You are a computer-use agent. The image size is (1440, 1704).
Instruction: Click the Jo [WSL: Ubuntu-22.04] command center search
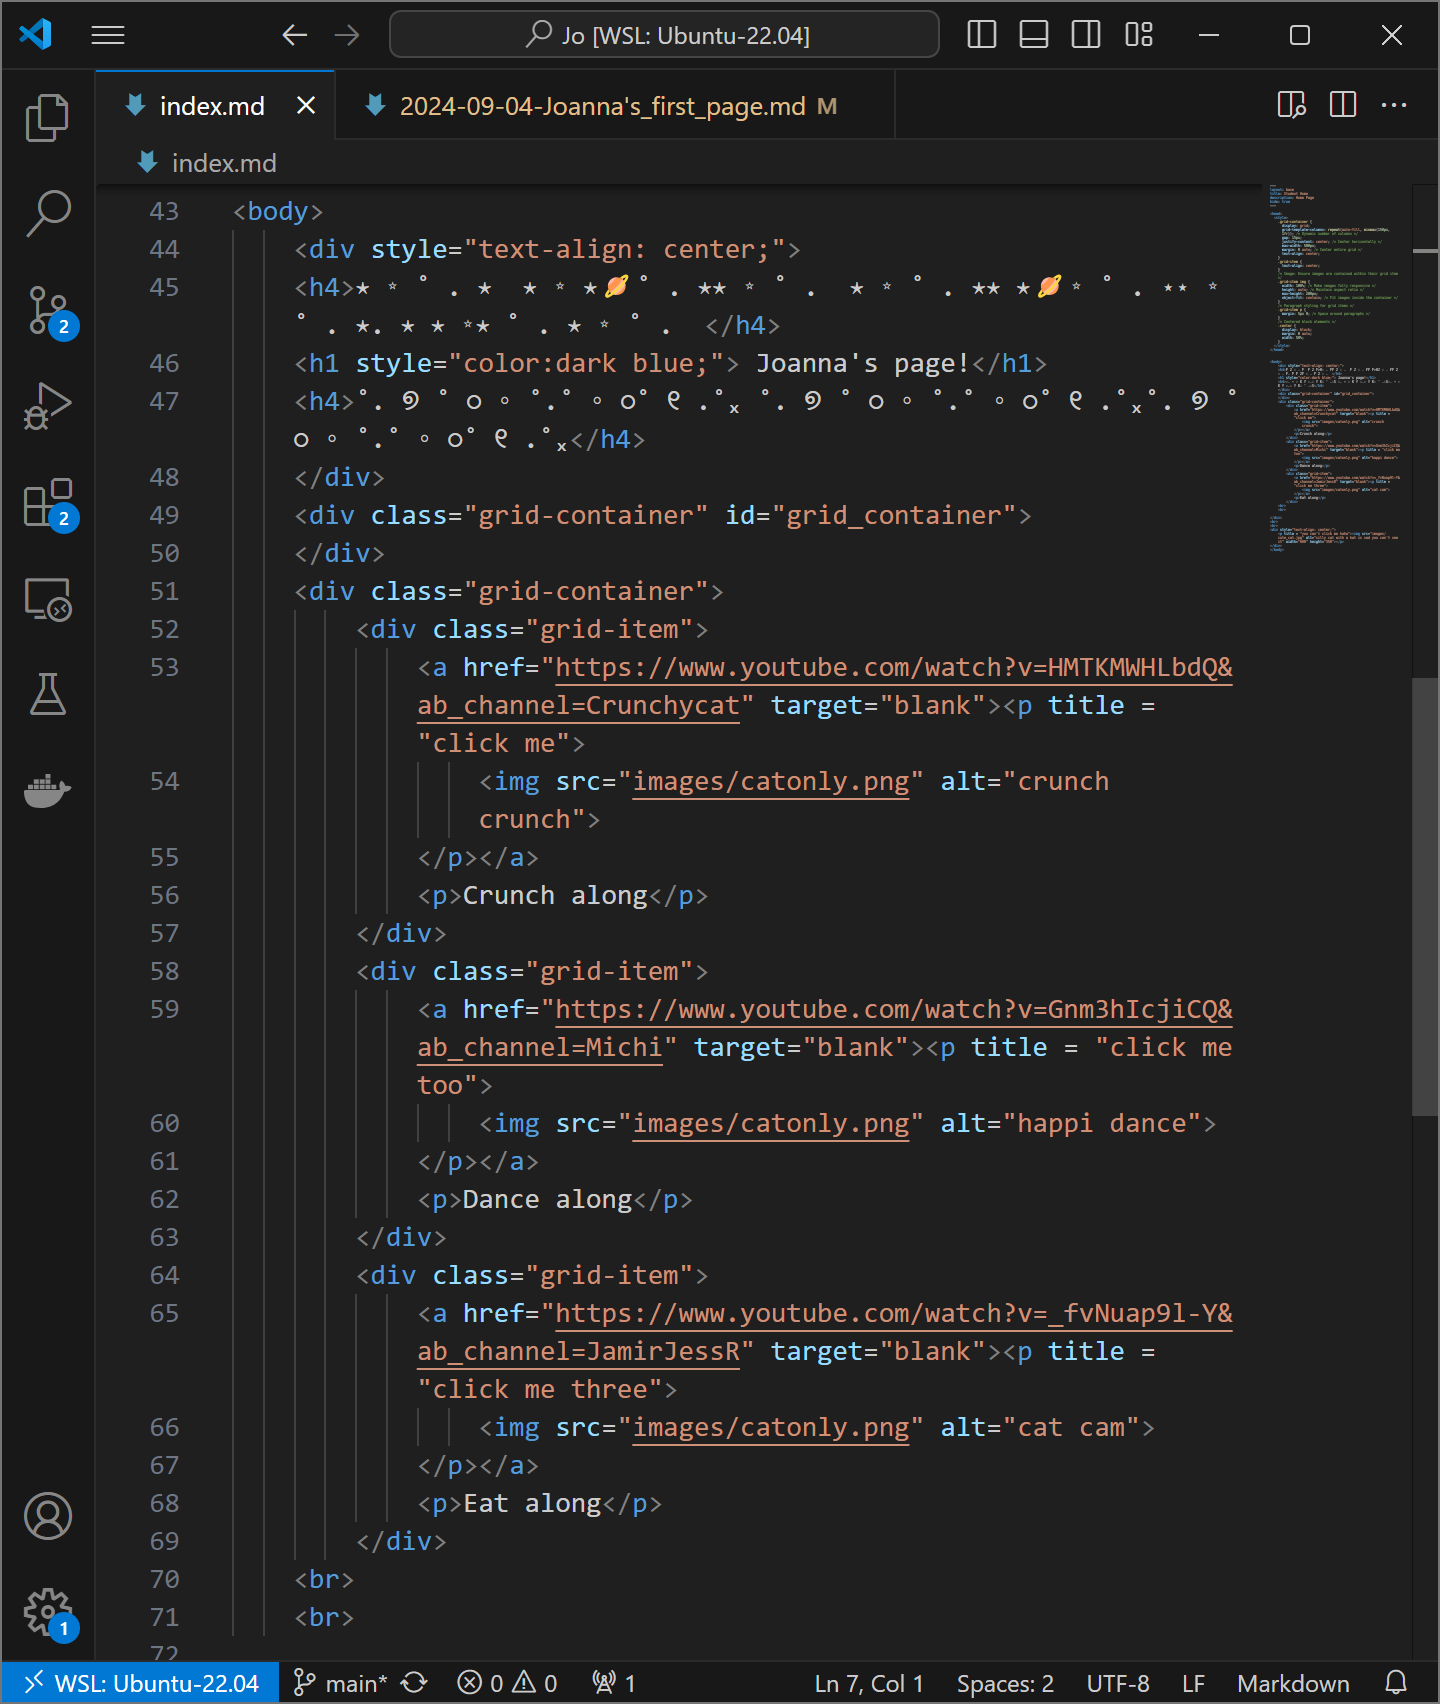click(664, 35)
